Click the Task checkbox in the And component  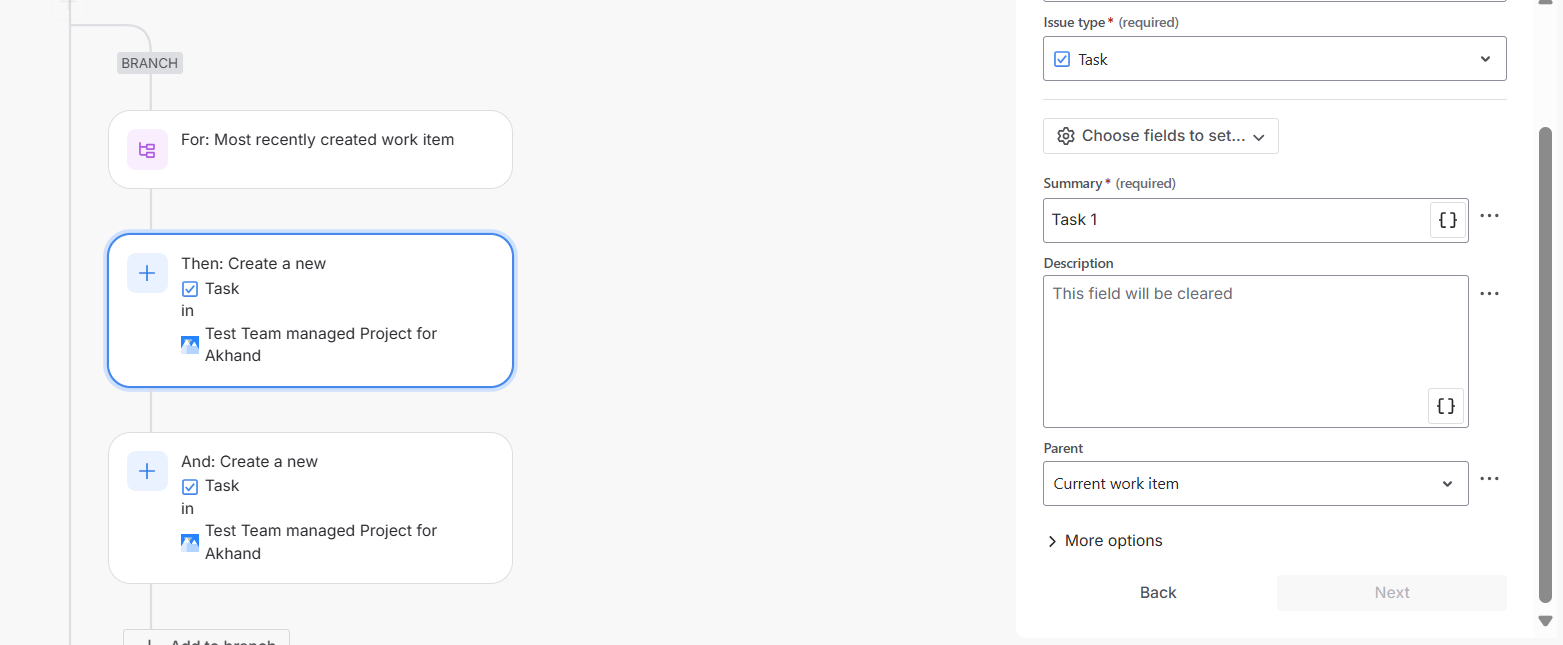point(189,485)
